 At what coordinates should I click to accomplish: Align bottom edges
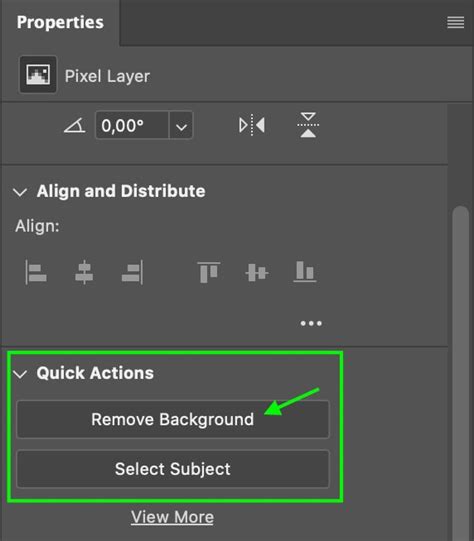(x=305, y=272)
